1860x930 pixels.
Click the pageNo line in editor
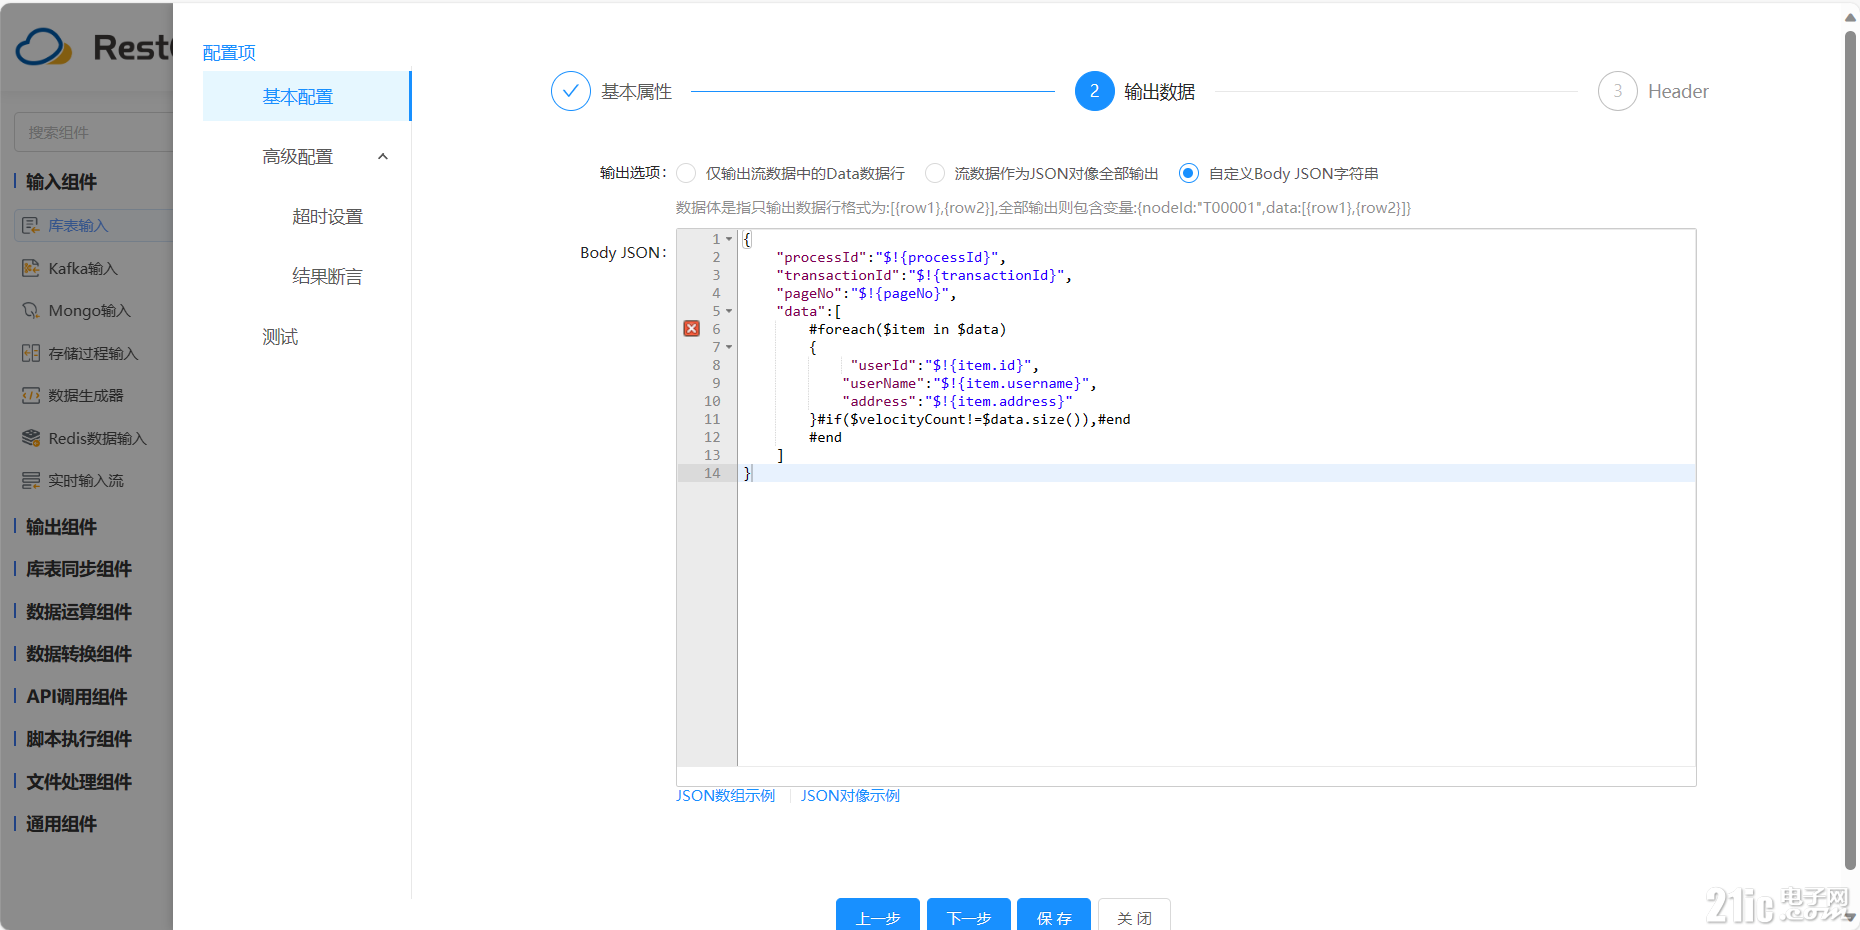865,293
